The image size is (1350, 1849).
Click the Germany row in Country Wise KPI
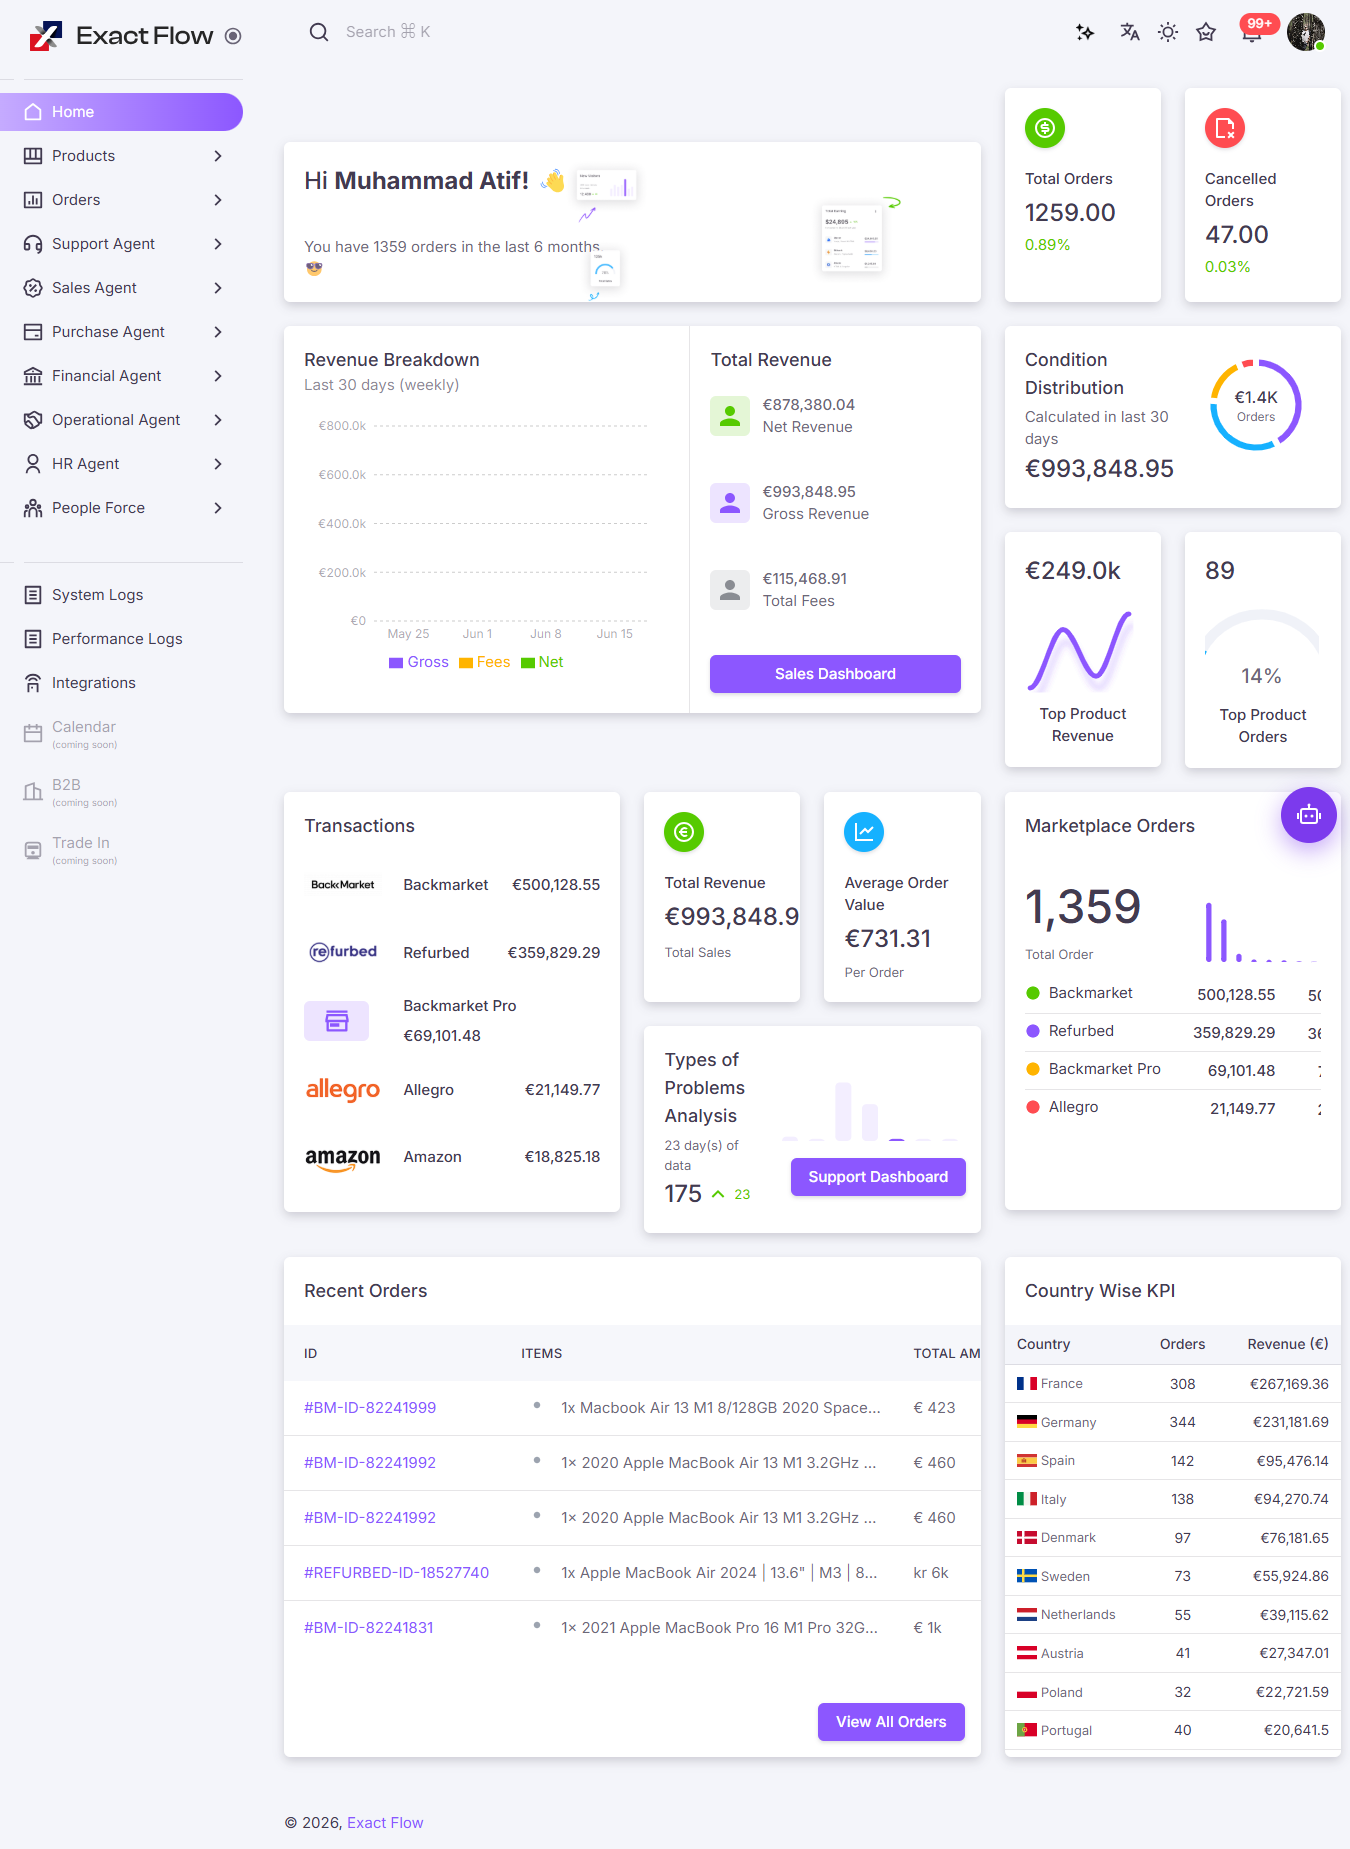[x=1173, y=1423]
